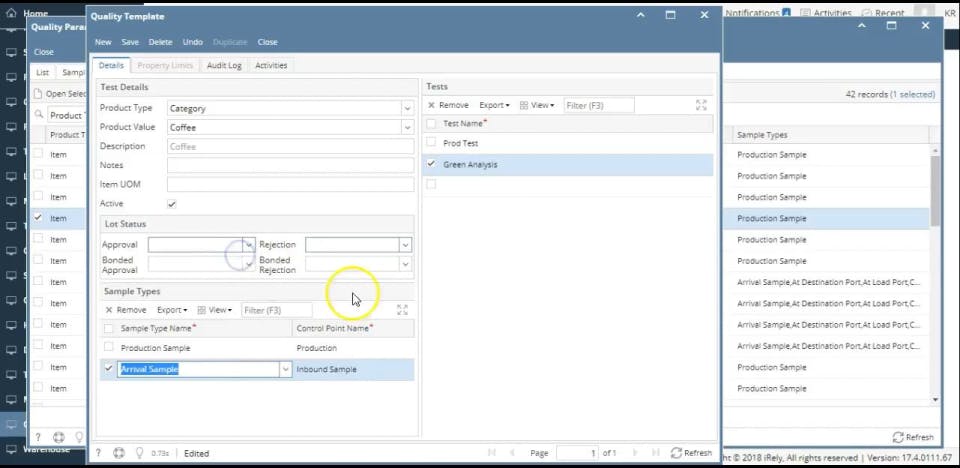Switch to the Details tab
This screenshot has width=960, height=468.
coord(111,65)
